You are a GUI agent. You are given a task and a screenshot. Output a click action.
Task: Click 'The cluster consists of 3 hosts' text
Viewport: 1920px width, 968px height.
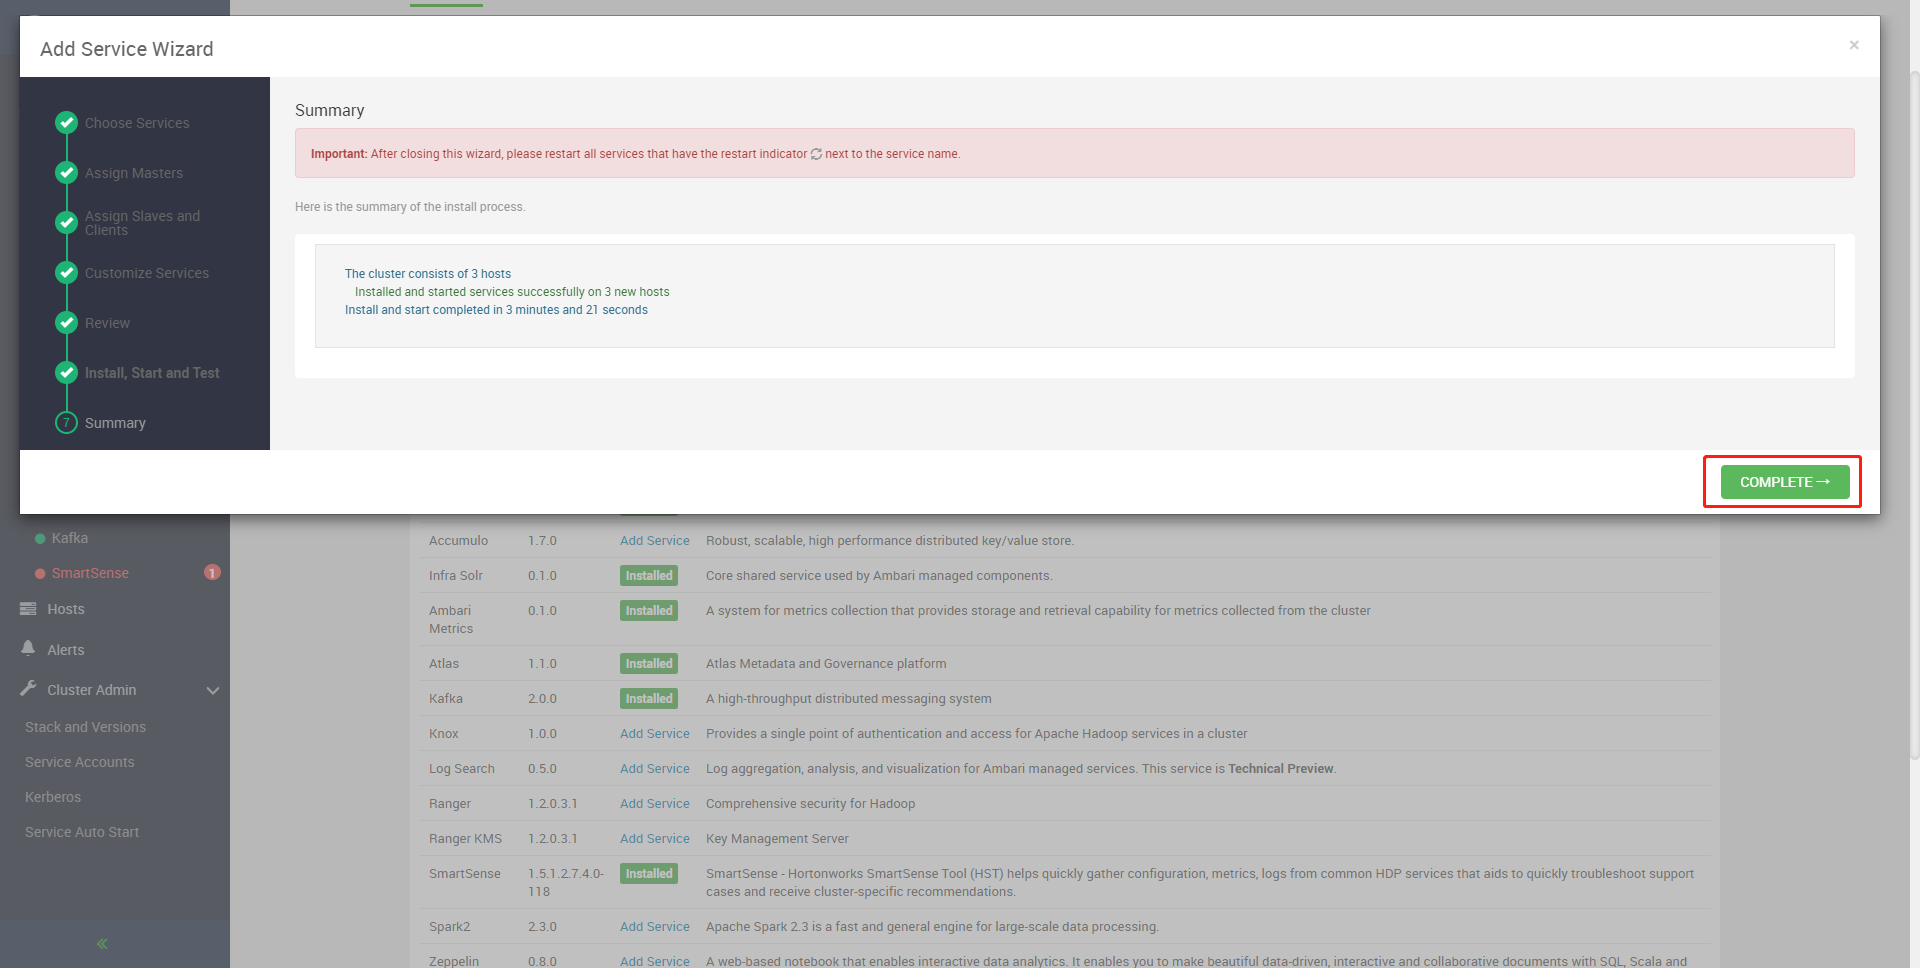coord(428,274)
